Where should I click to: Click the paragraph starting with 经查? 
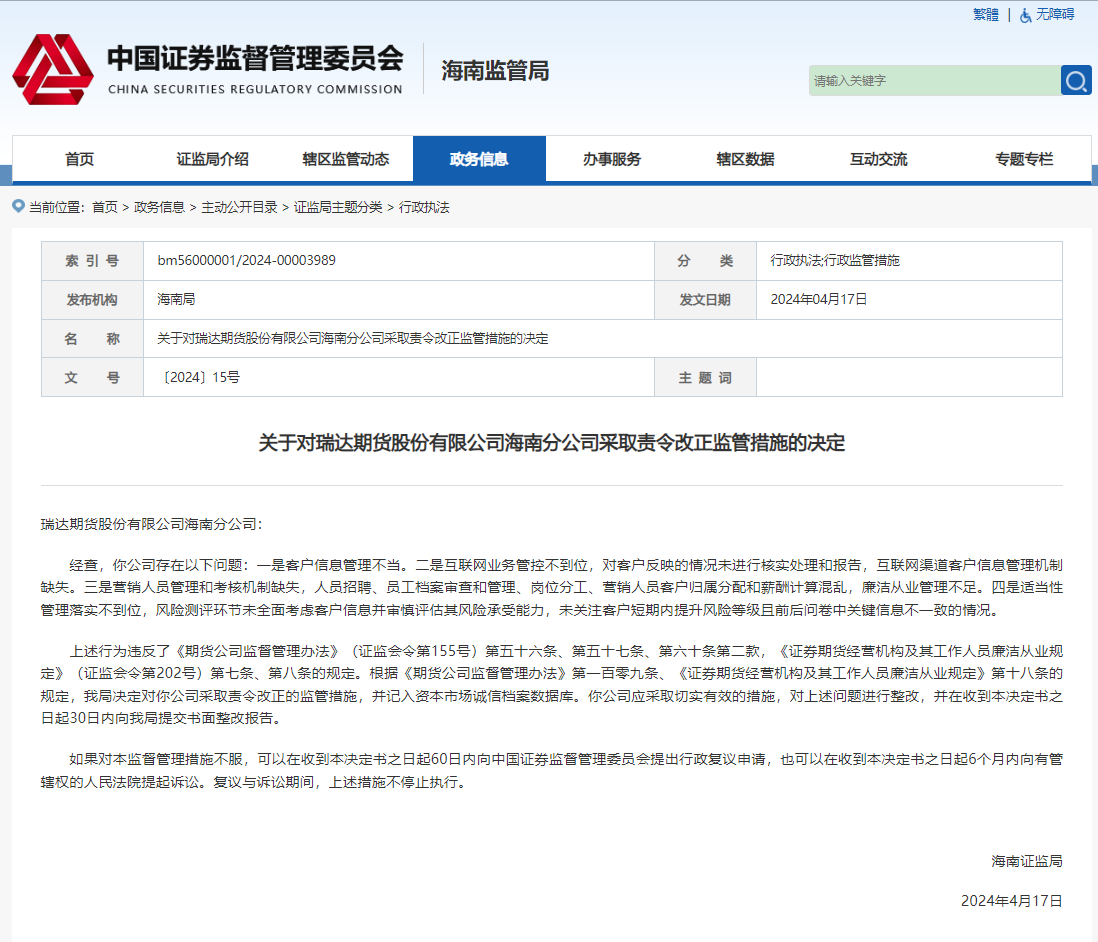tap(552, 588)
